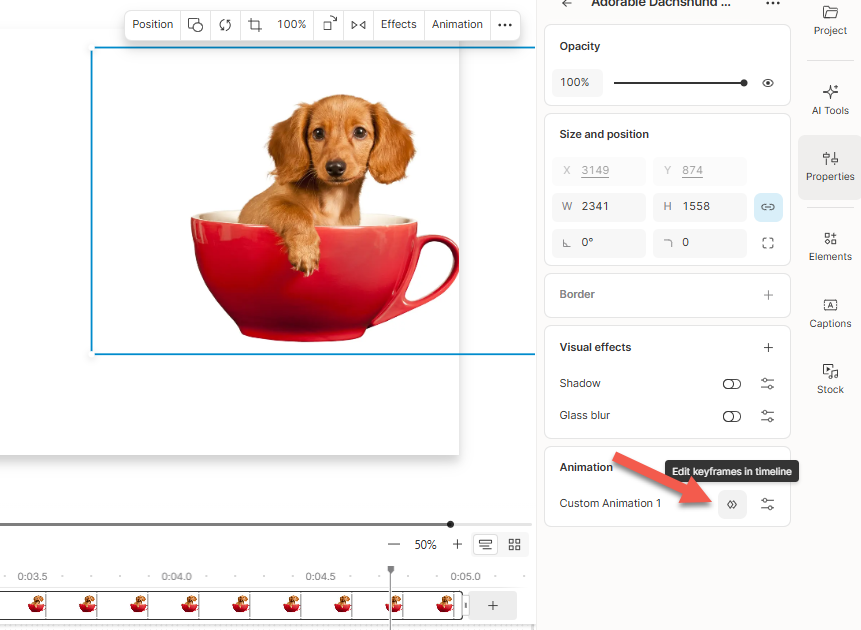Enable the Shadow visual effect
The width and height of the screenshot is (861, 630).
point(731,383)
